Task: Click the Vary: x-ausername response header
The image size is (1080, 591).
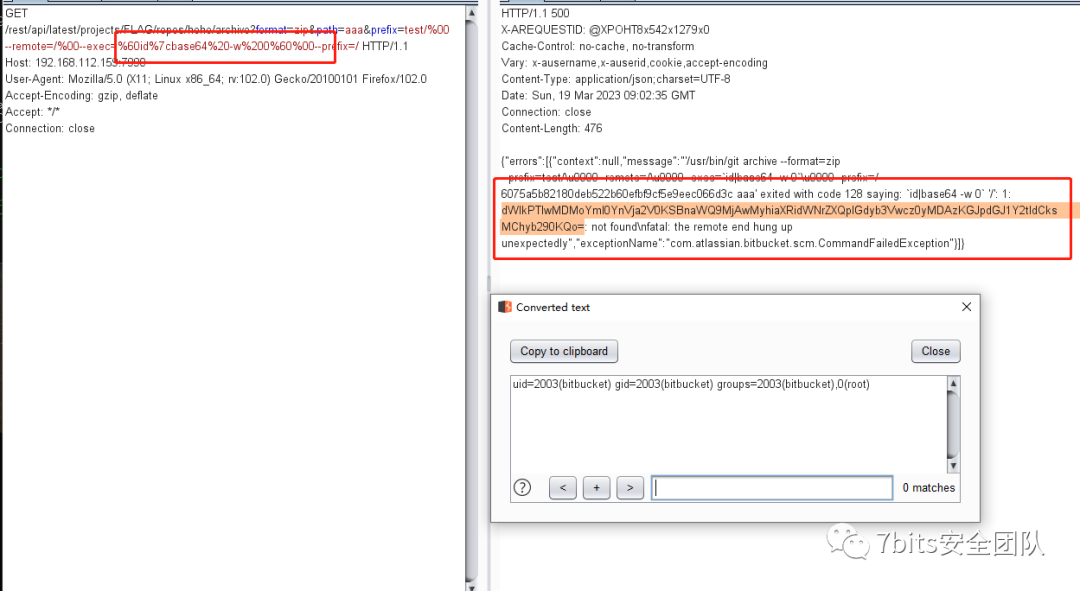Action: coord(634,63)
